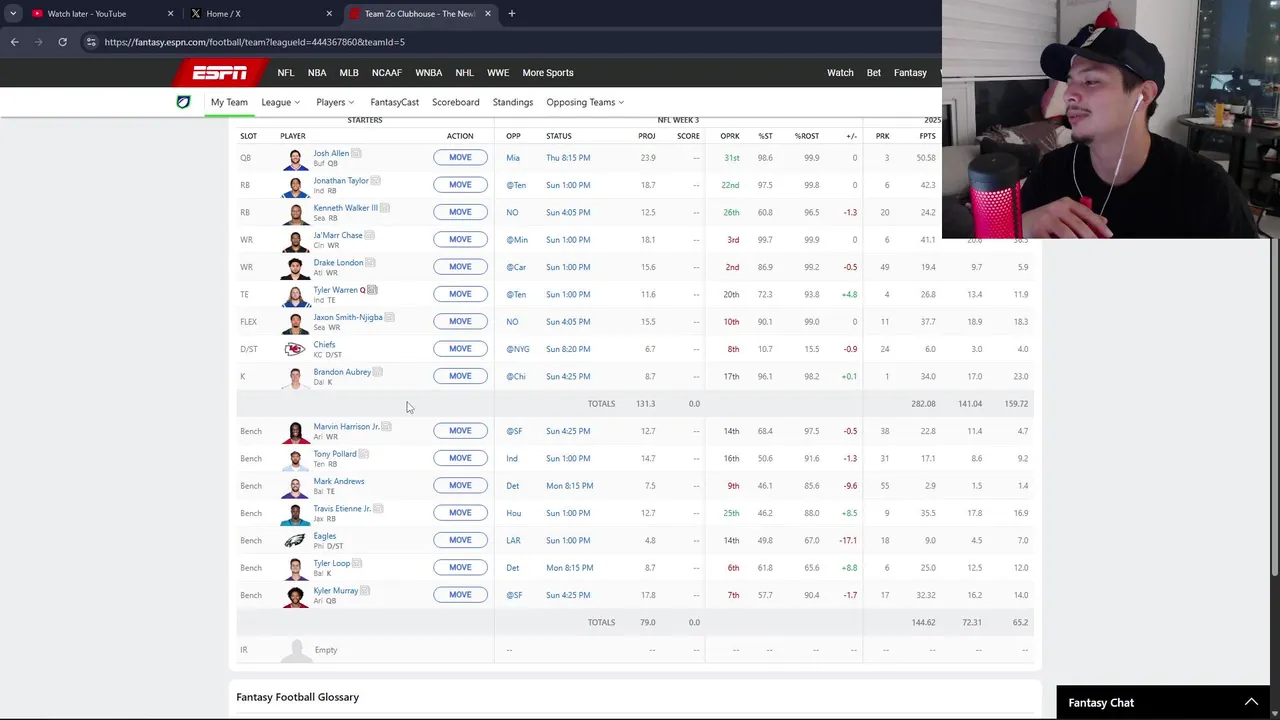
Task: Click MOVE button for Mark Andrews
Action: tap(460, 485)
